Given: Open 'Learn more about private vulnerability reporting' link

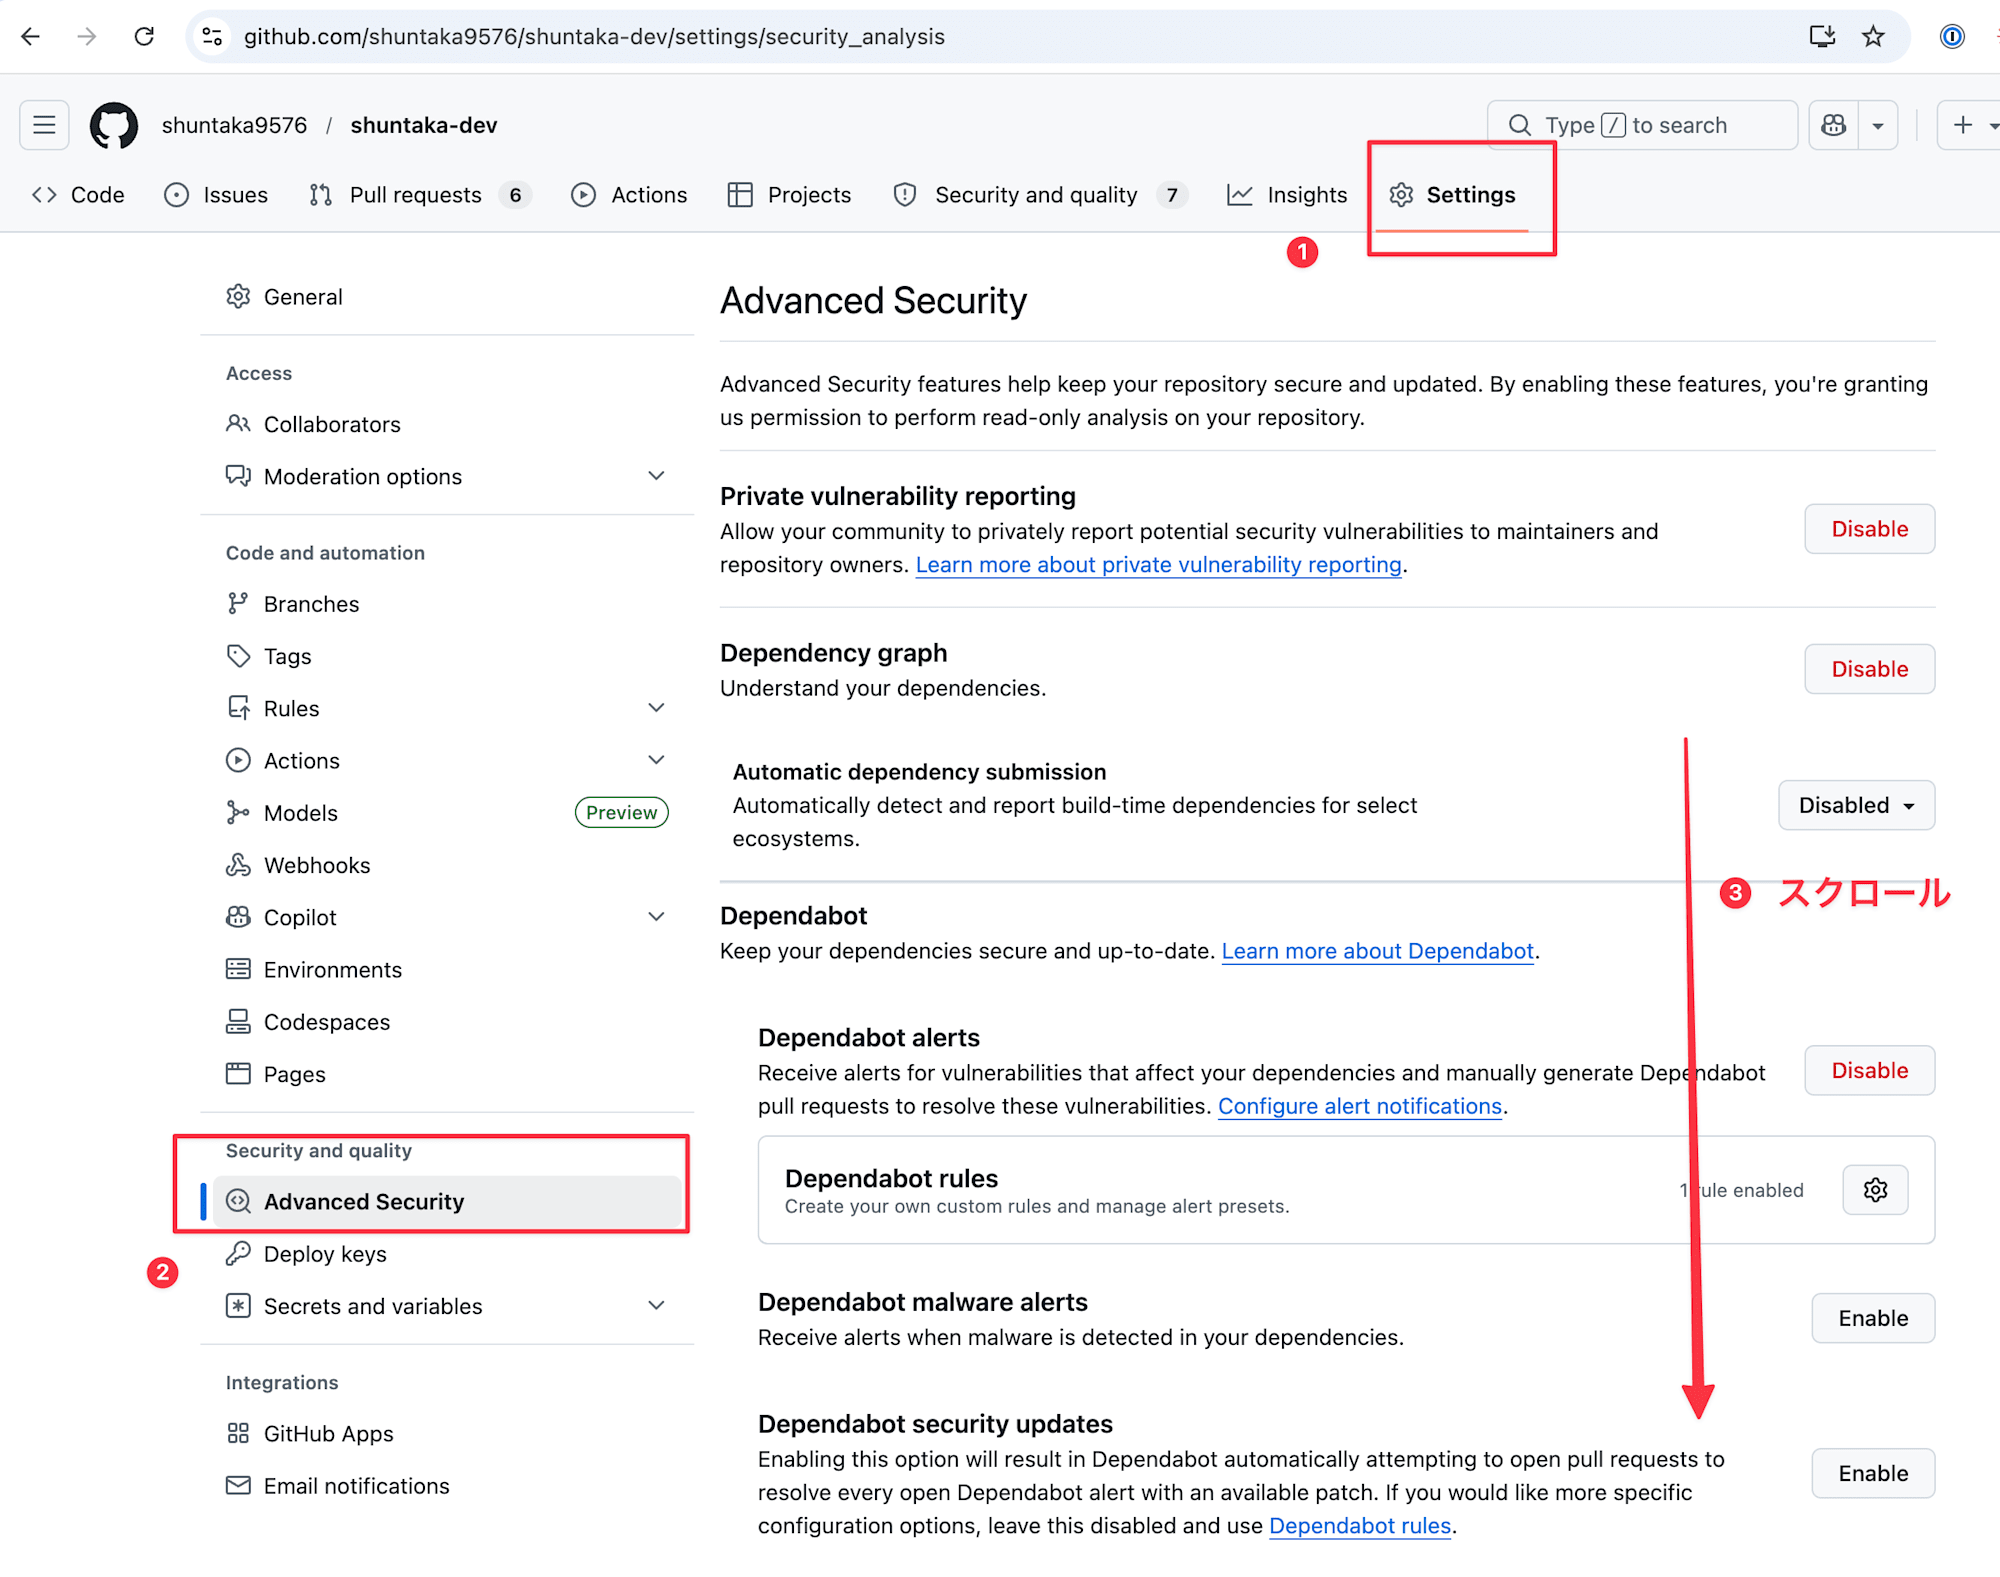Looking at the screenshot, I should 1158,565.
